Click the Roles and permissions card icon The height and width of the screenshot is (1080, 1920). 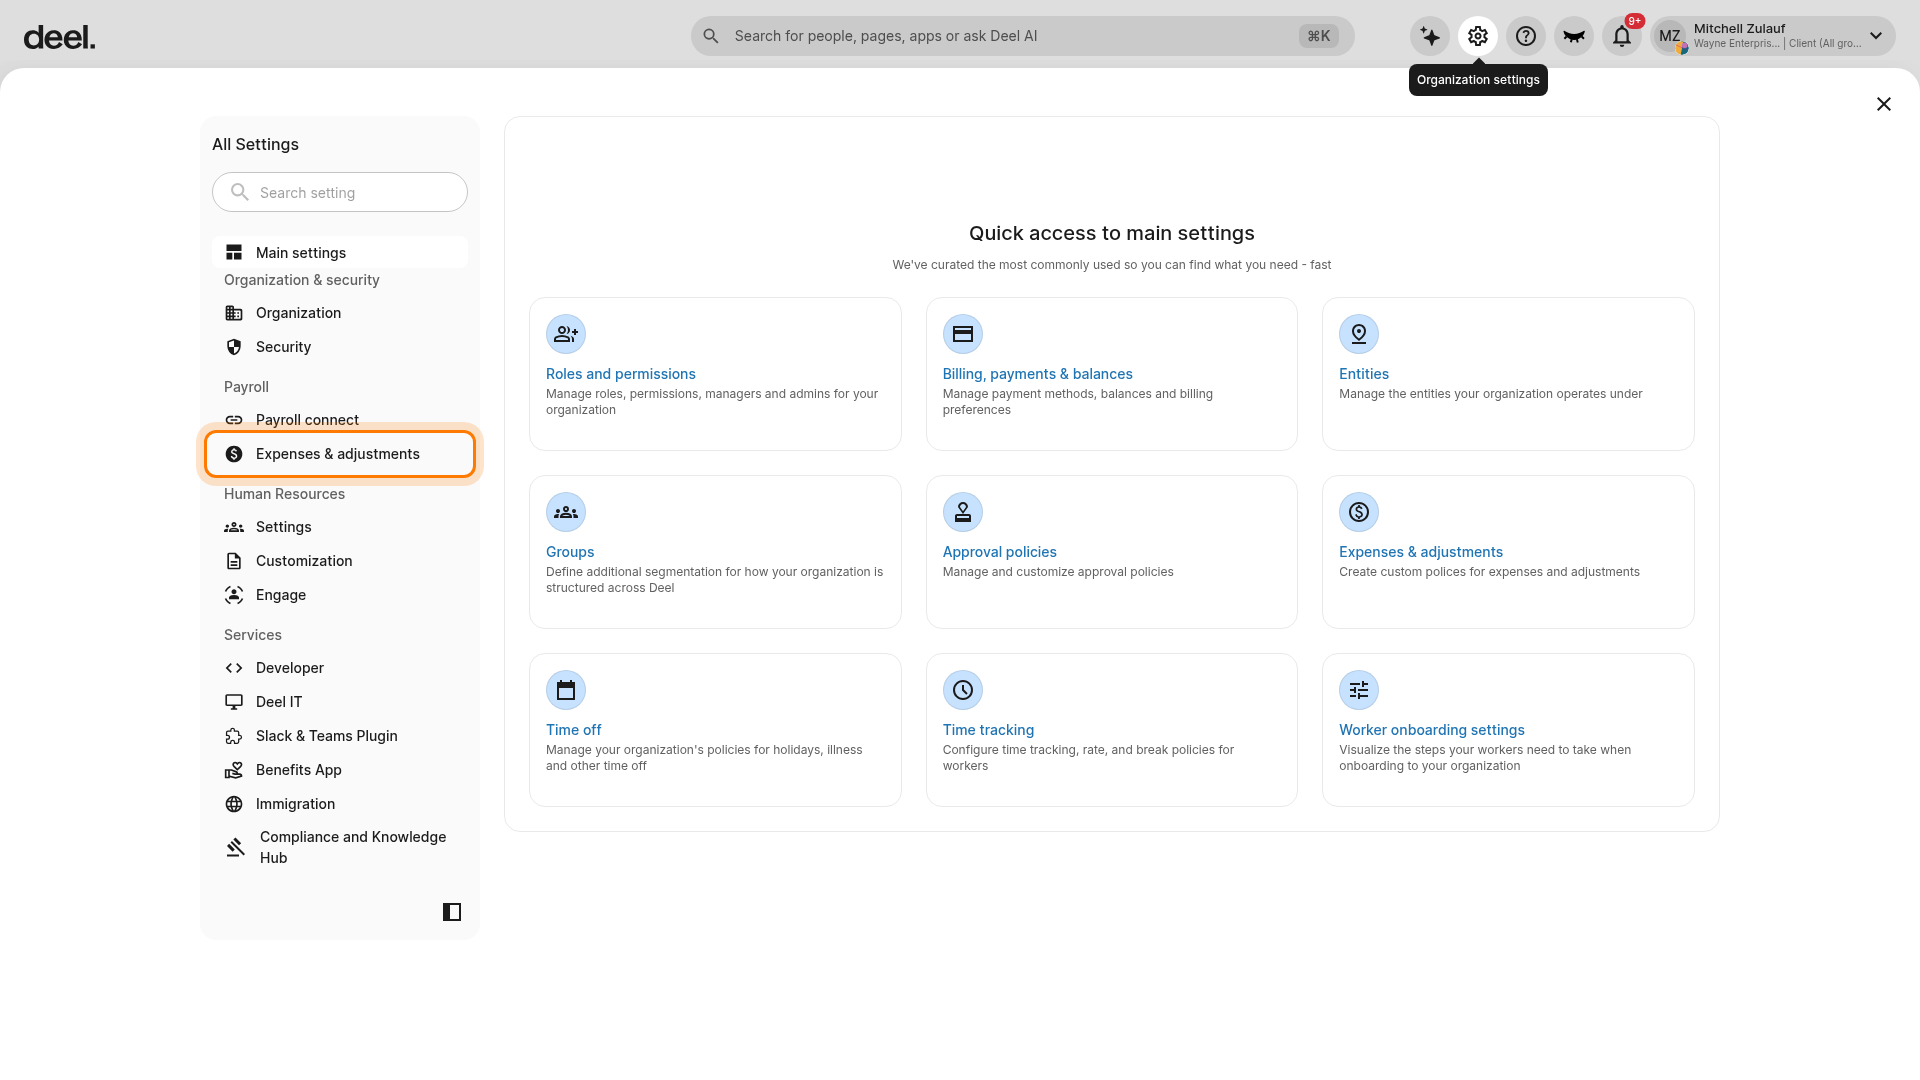[x=566, y=334]
